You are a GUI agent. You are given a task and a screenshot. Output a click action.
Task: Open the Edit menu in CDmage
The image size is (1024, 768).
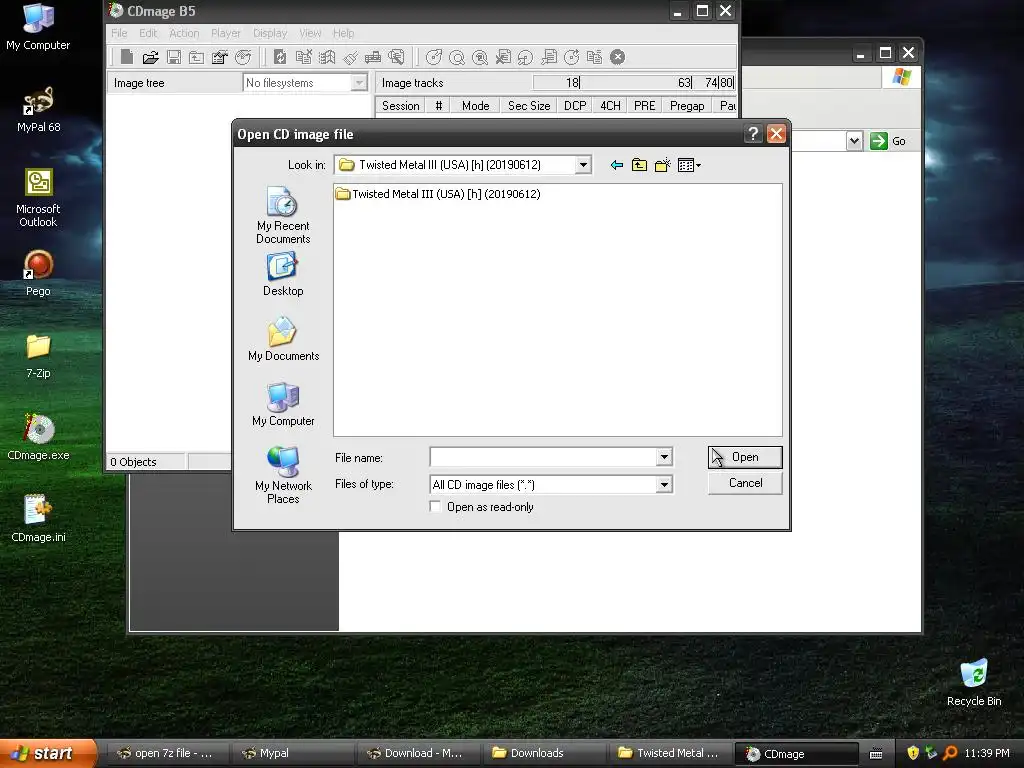[x=148, y=33]
